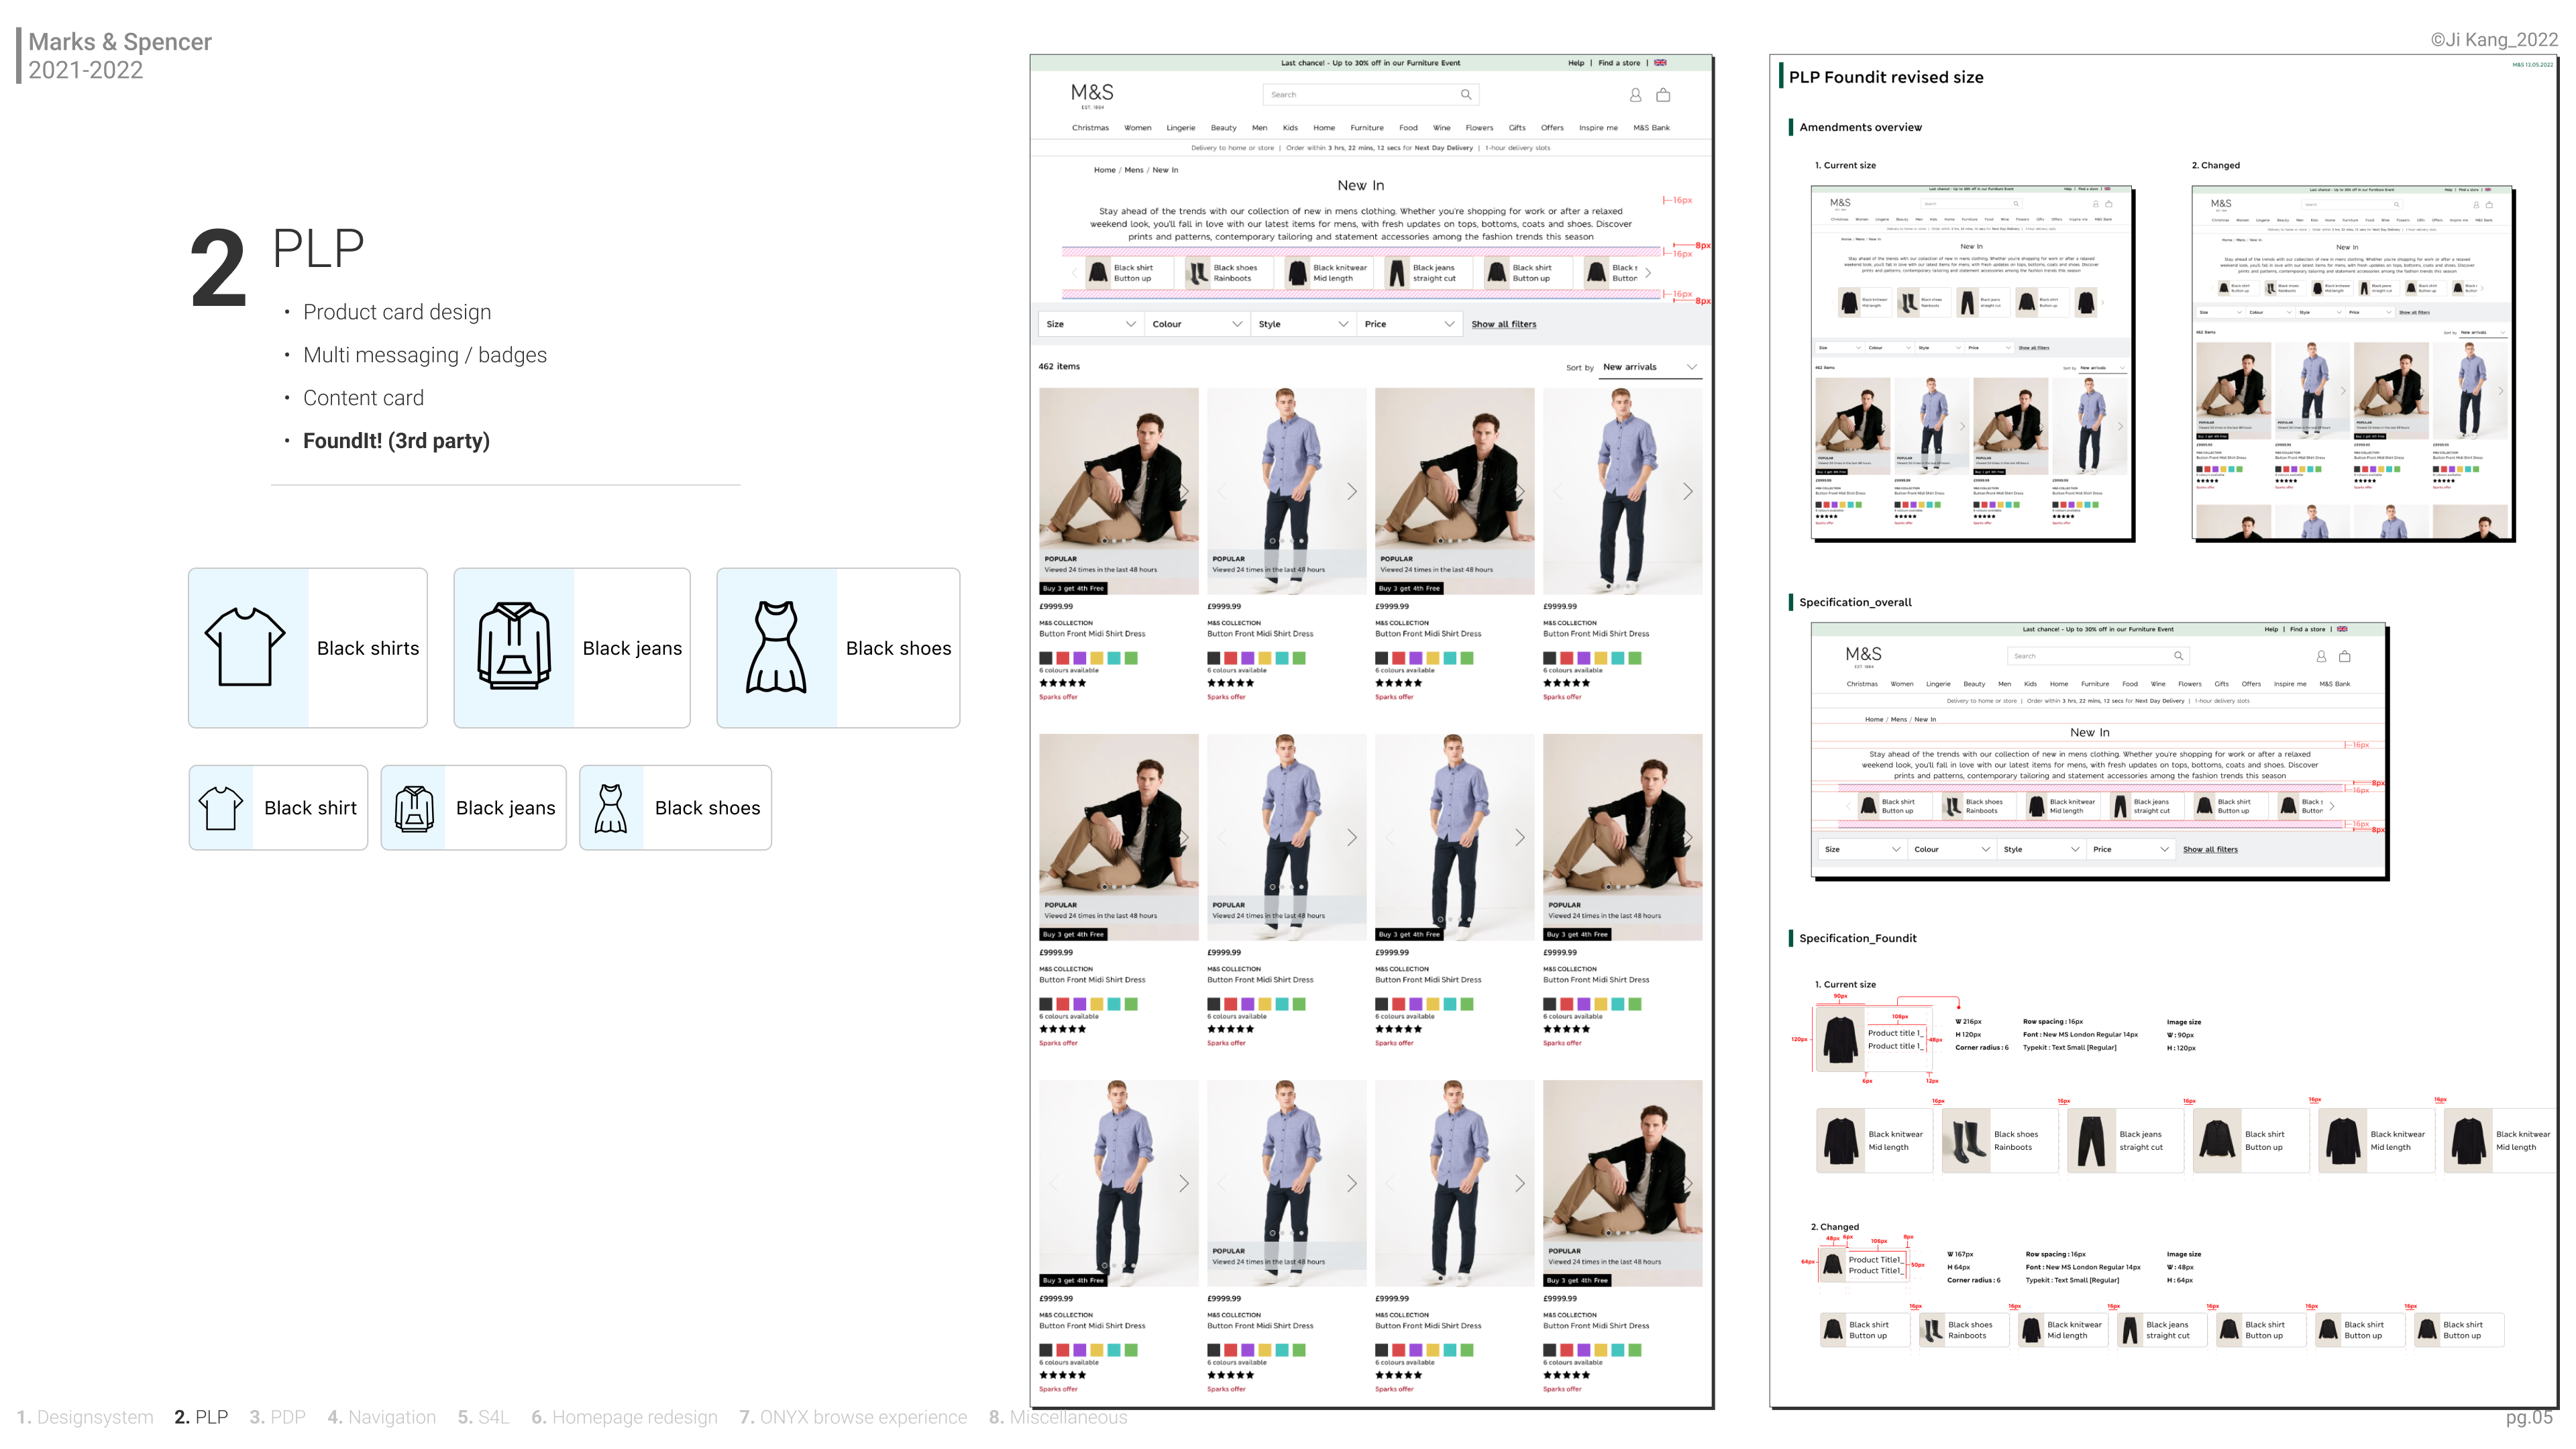Advance the Foundit category carousel right arrow
Viewport: 2576px width, 1449px height.
coord(1648,272)
